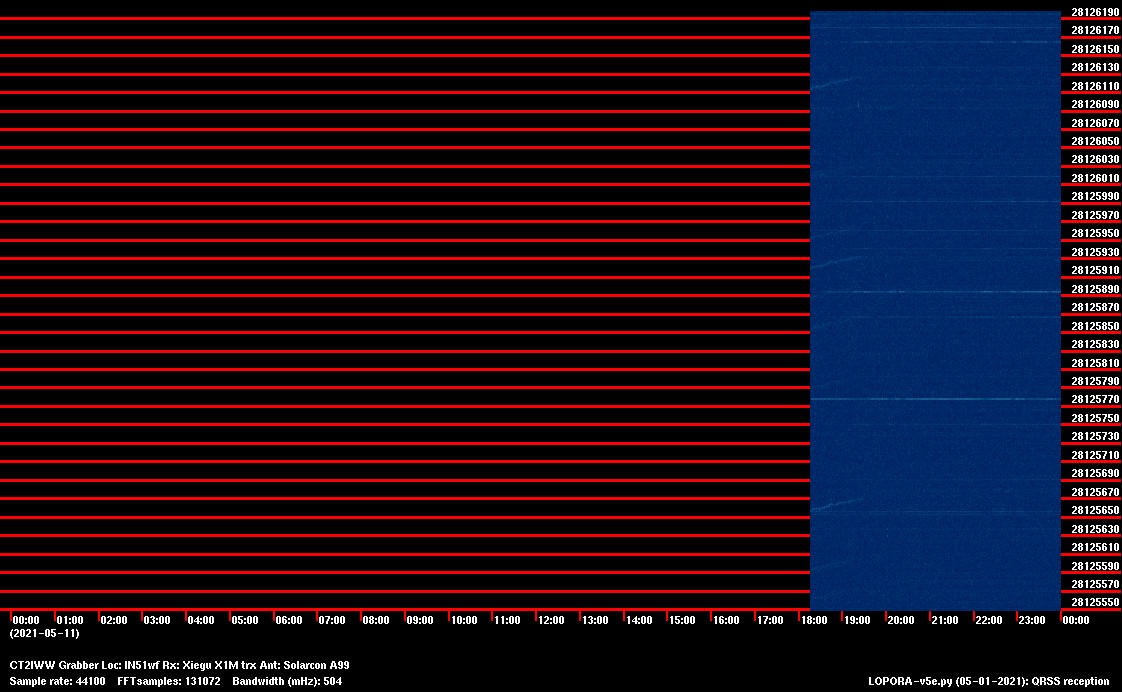Click the 17:00 time axis marker
The image size is (1122, 692).
tap(770, 620)
